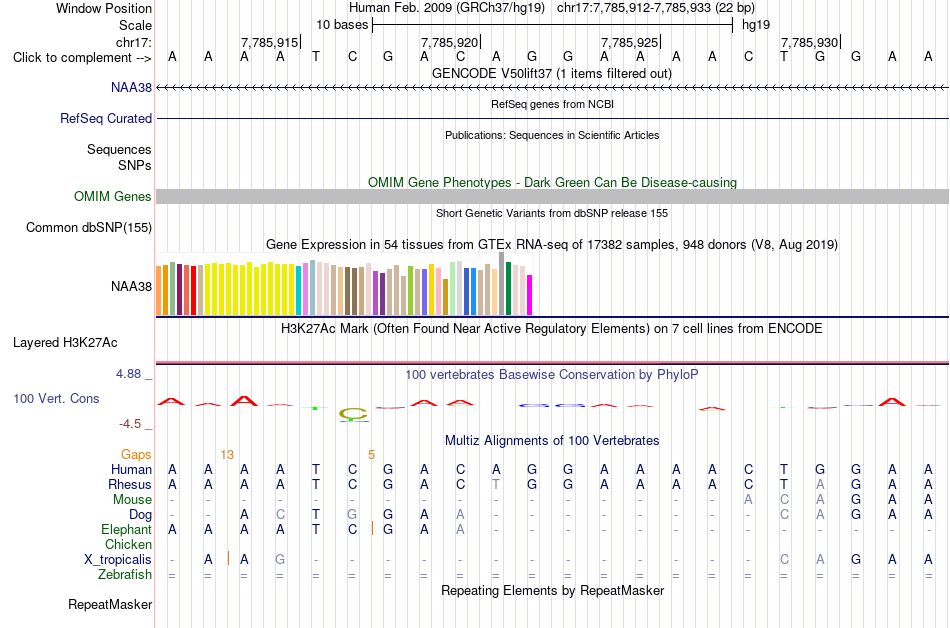
Task: Select the Sequences track label
Action: pyautogui.click(x=119, y=150)
